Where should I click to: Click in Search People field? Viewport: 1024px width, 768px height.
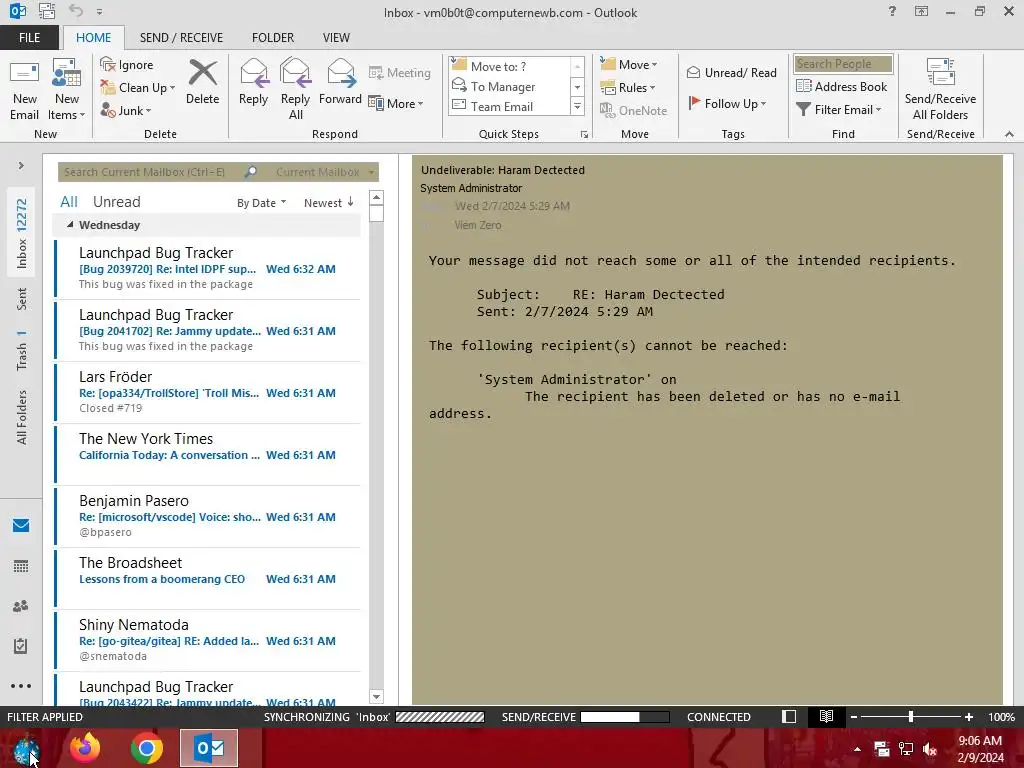coord(843,64)
